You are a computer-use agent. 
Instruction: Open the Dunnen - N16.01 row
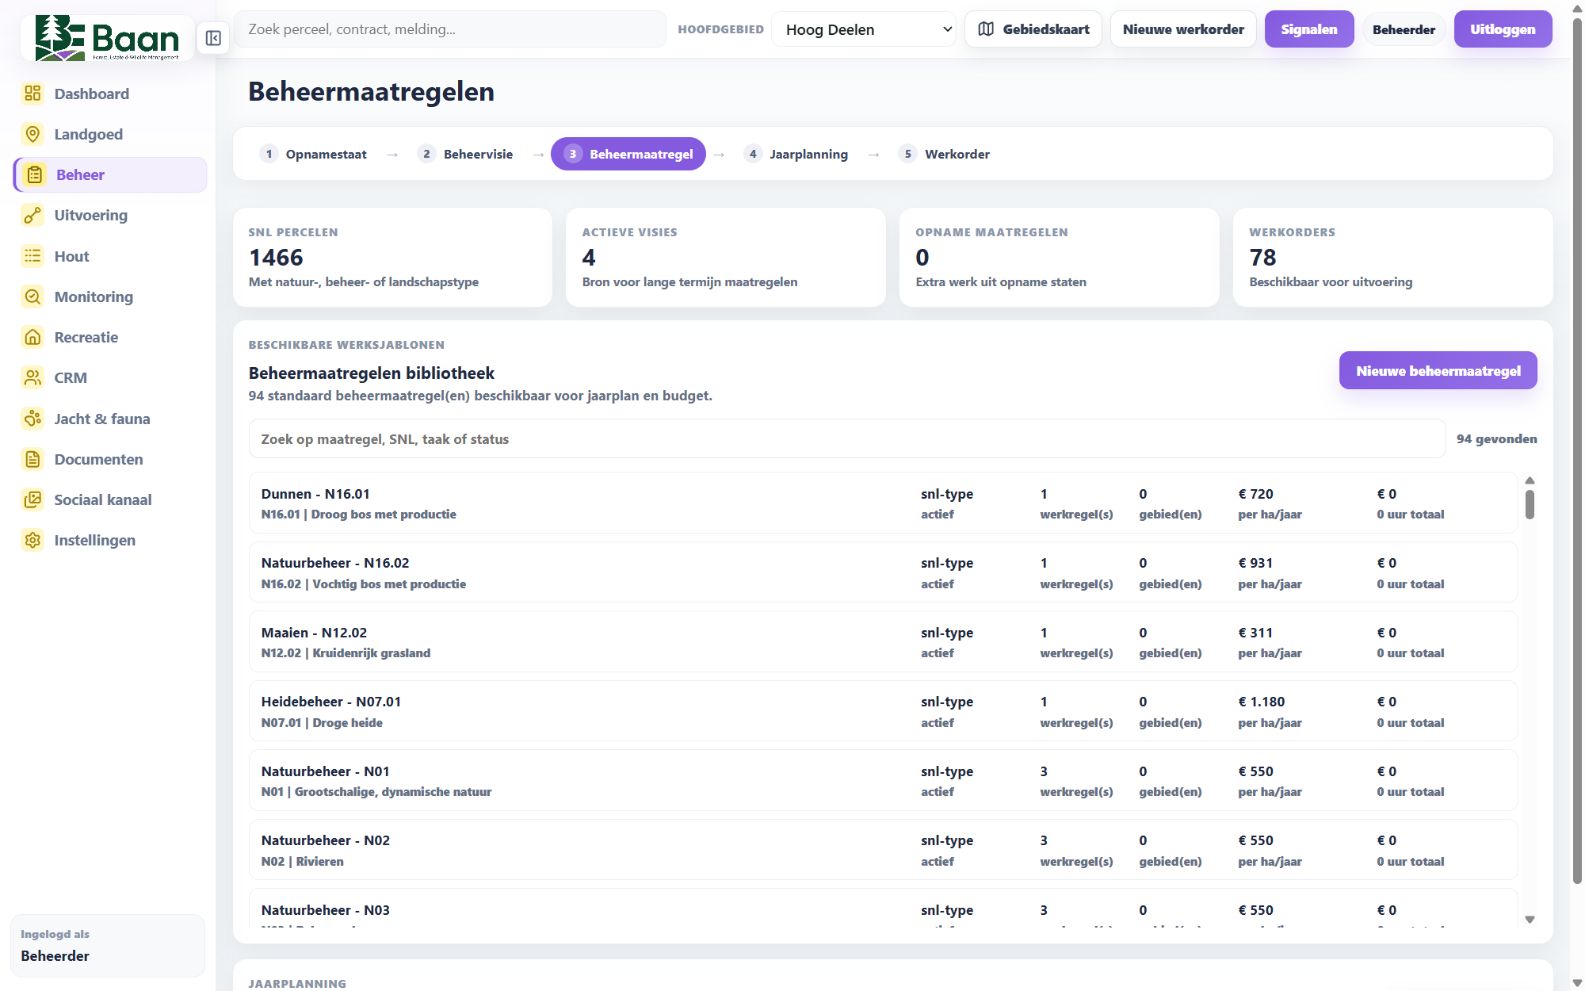coord(883,503)
